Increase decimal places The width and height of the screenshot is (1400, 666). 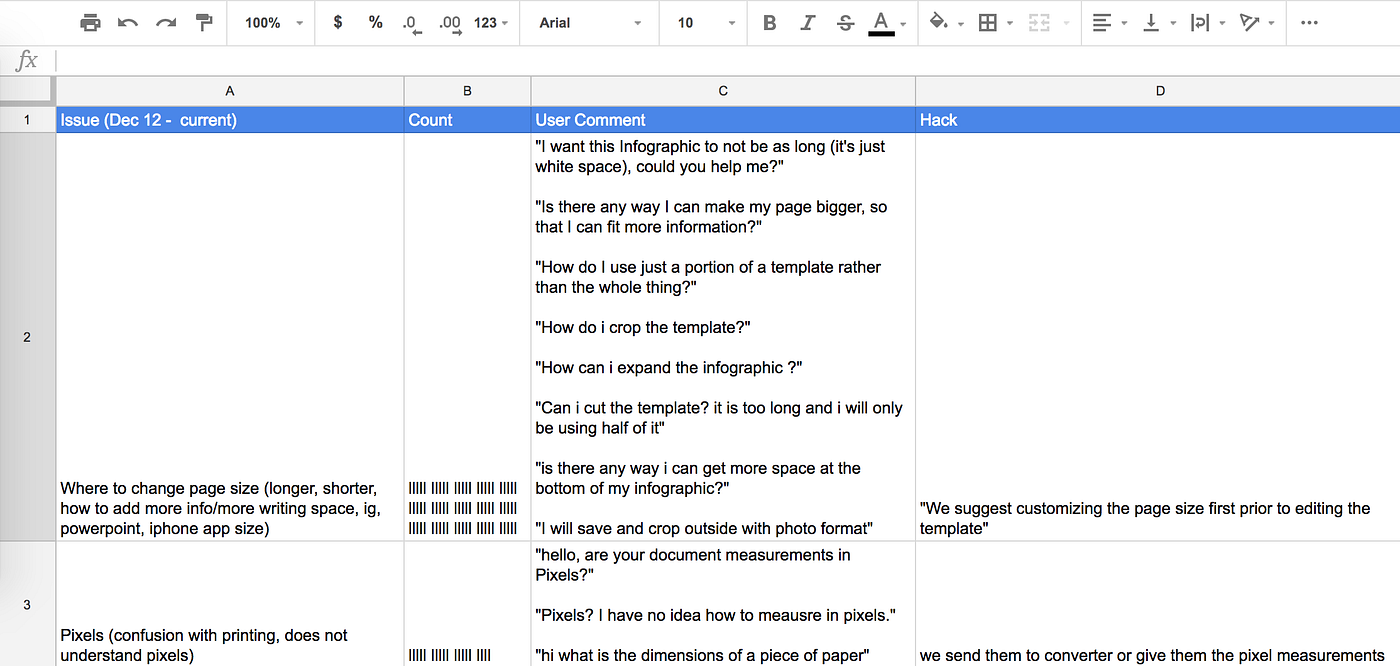coord(450,23)
